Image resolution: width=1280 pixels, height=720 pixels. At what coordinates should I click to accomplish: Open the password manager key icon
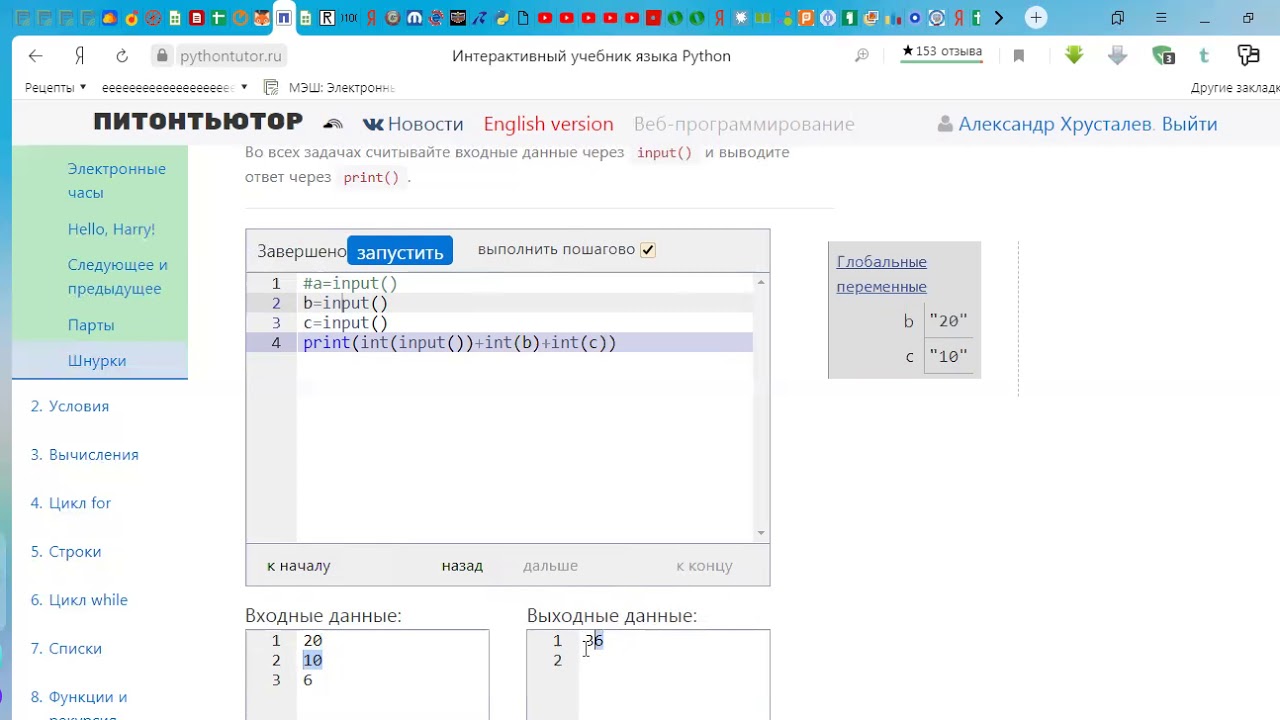click(x=1248, y=56)
